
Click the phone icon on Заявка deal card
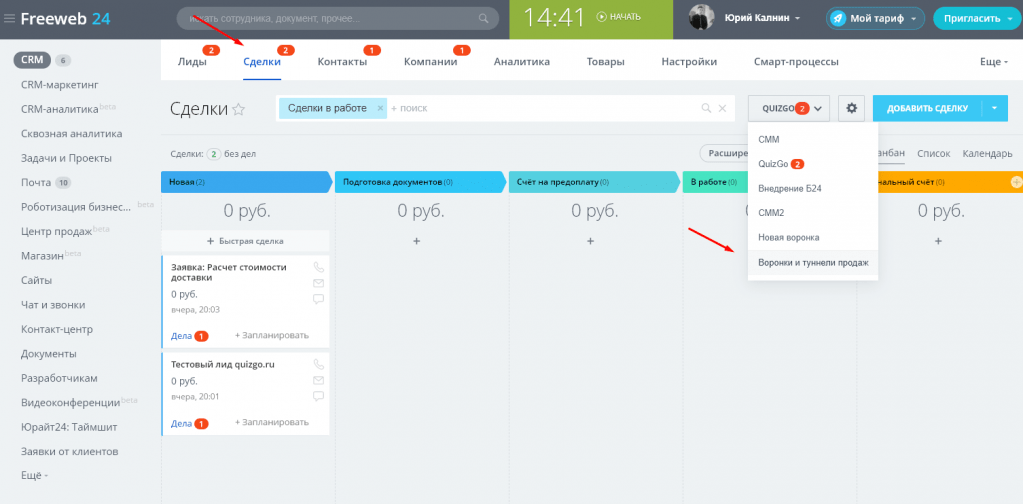pyautogui.click(x=319, y=267)
